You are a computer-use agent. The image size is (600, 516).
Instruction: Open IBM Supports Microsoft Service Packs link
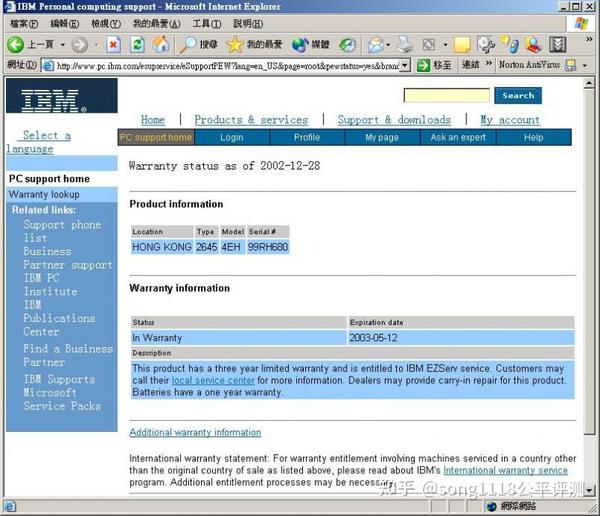point(62,392)
